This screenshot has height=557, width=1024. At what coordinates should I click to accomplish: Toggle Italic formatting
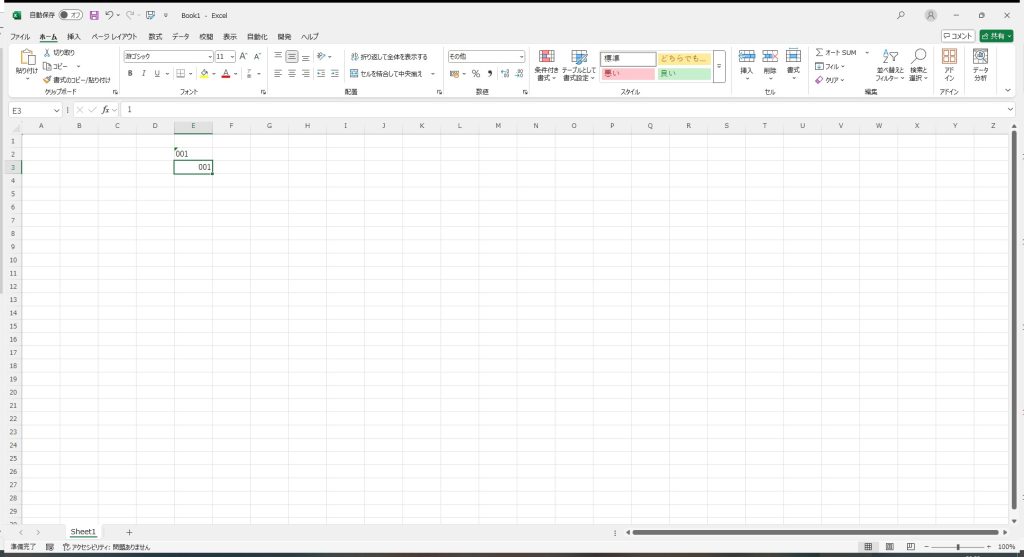coord(144,74)
